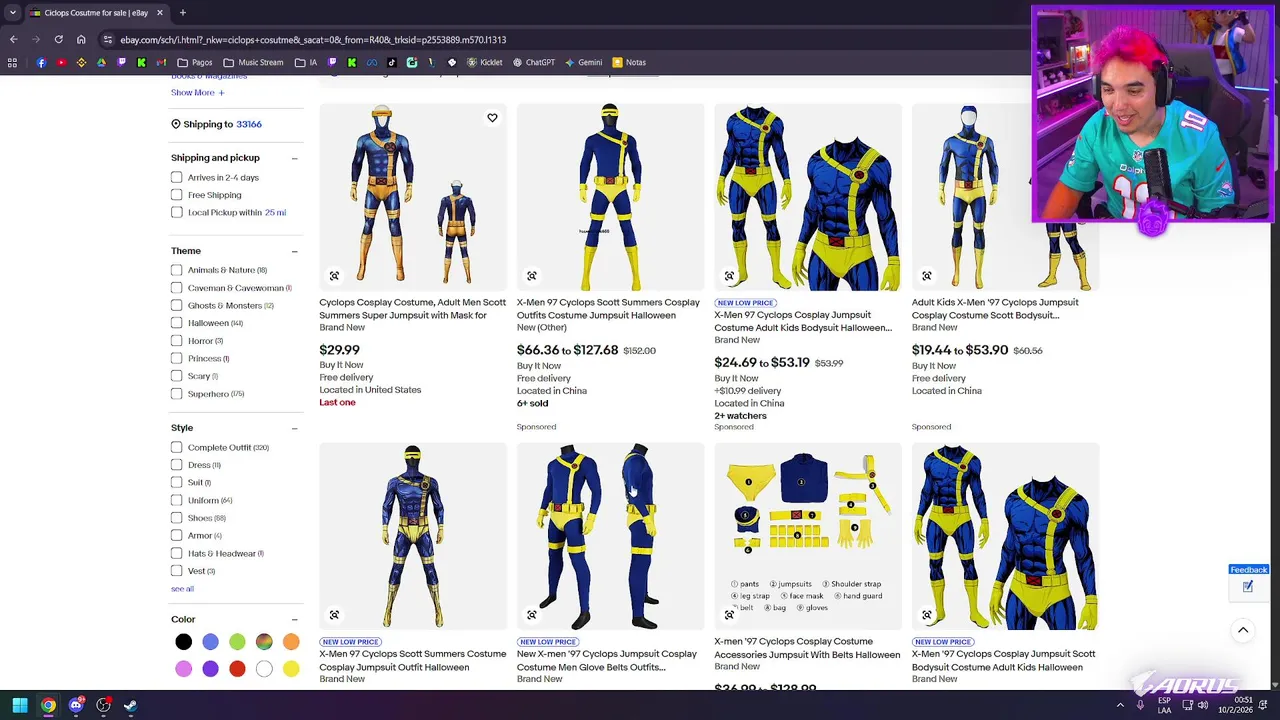Viewport: 1280px width, 720px height.
Task: Find similar items for $29.99 Cyclops costume
Action: (334, 276)
